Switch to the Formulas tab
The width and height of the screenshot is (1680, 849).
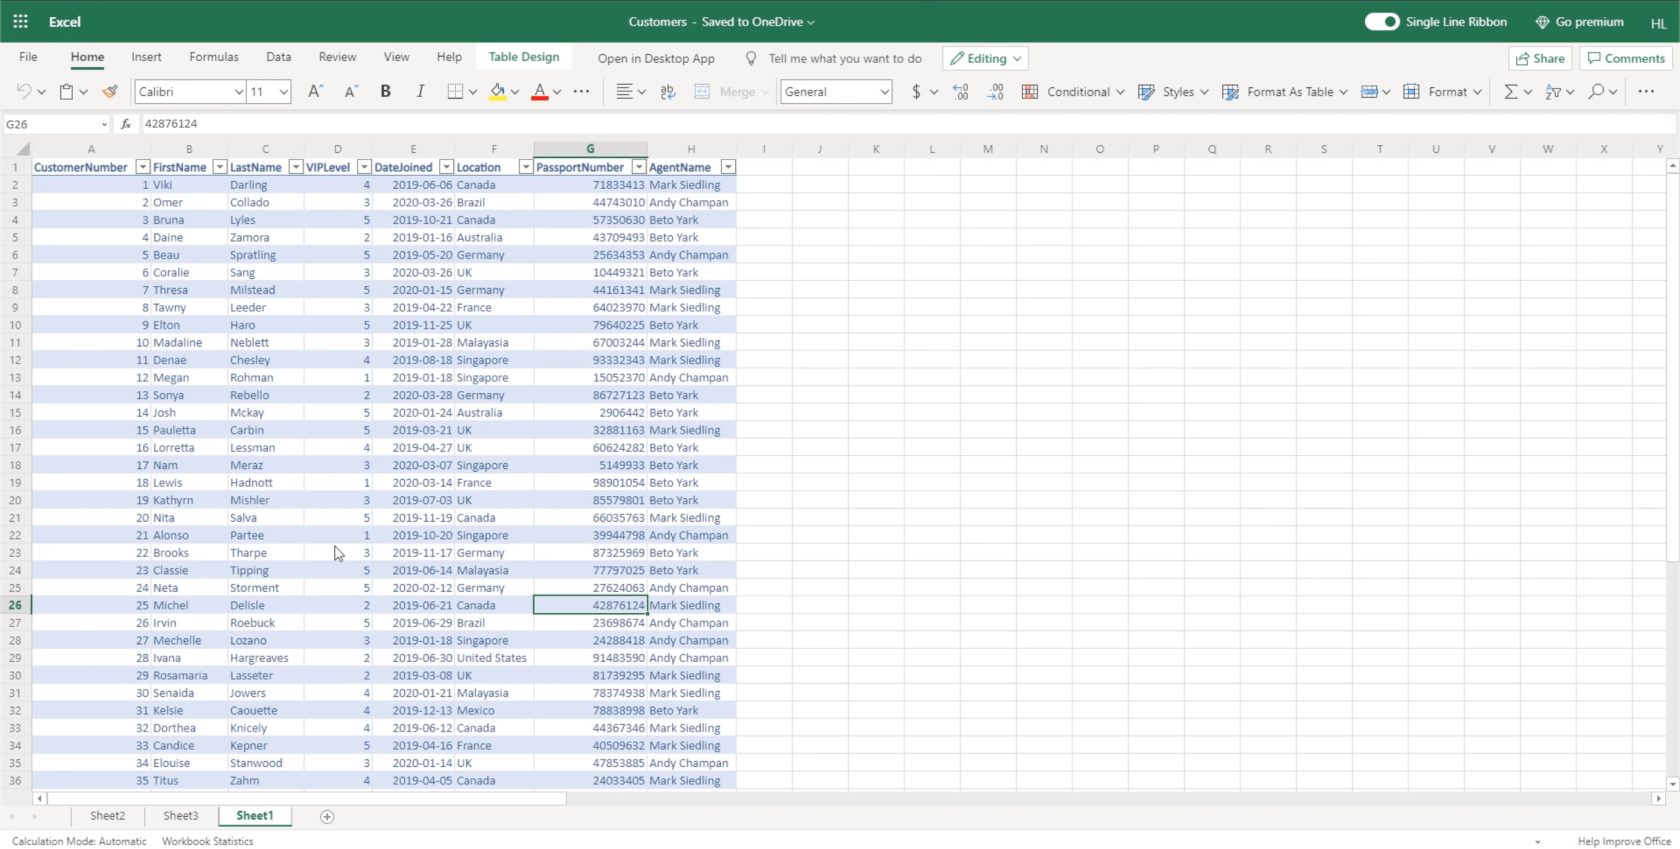(x=214, y=57)
